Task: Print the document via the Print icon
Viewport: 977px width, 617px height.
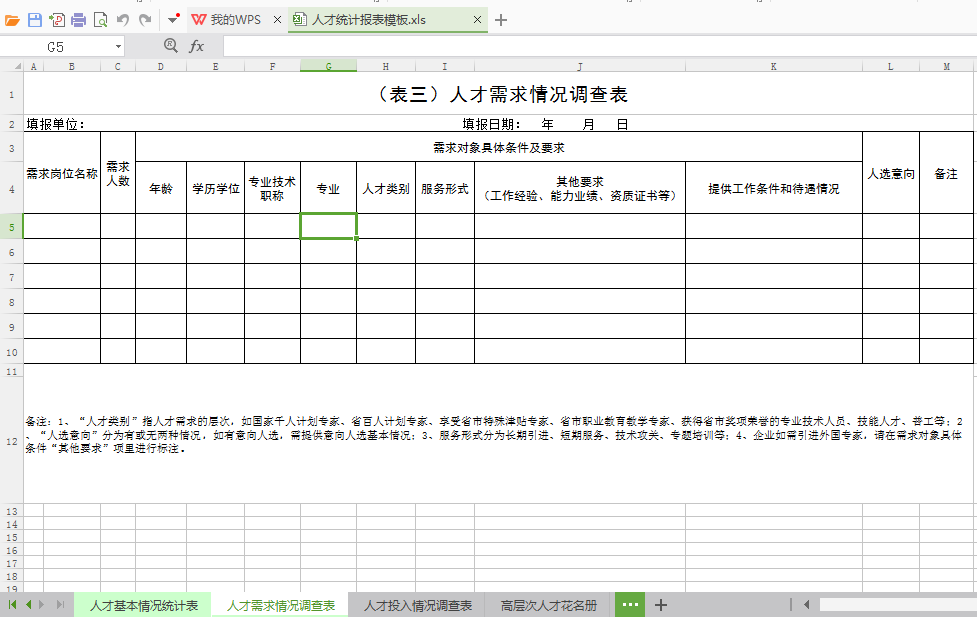Action: pos(80,17)
